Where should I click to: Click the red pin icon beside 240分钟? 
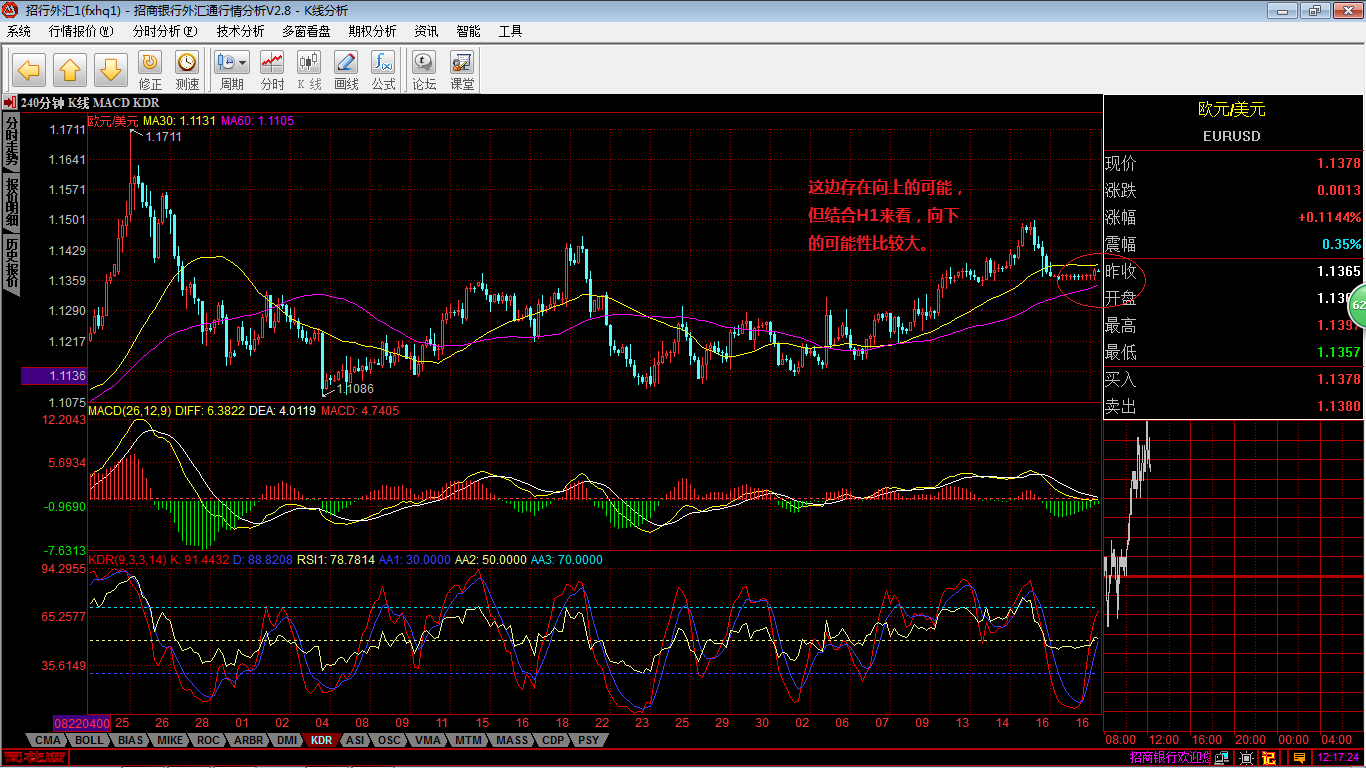pyautogui.click(x=9, y=102)
